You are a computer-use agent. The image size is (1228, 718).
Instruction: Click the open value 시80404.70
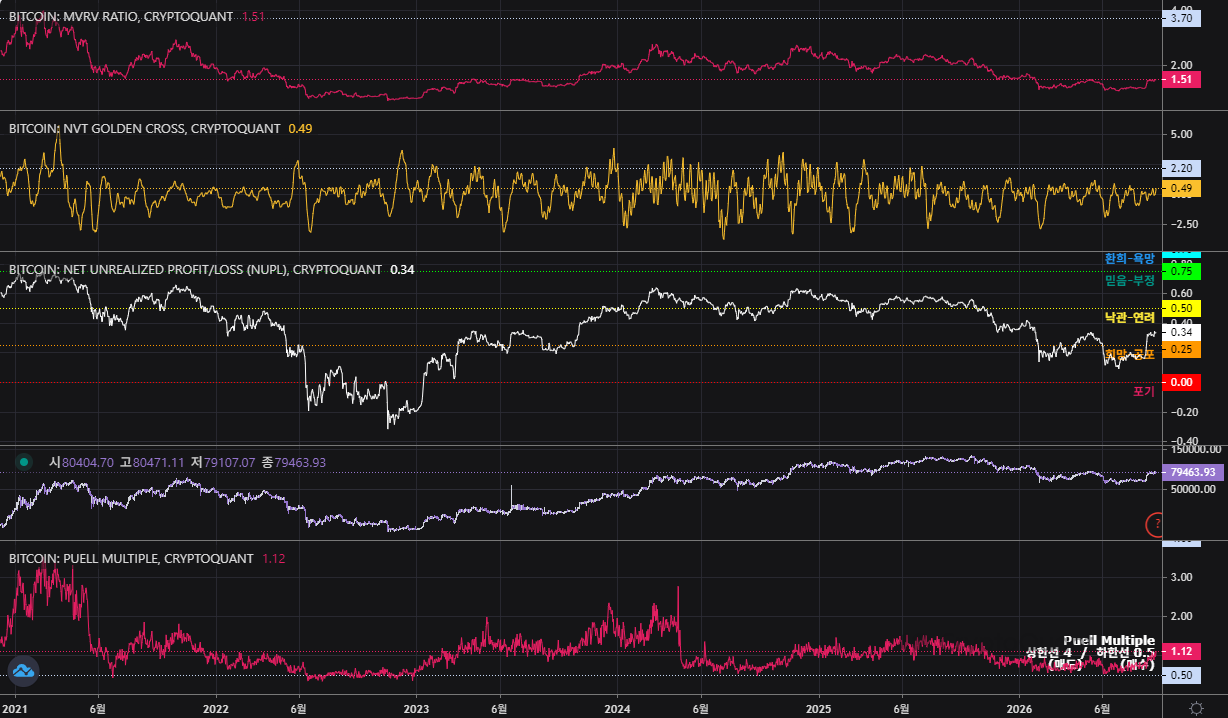pos(81,462)
